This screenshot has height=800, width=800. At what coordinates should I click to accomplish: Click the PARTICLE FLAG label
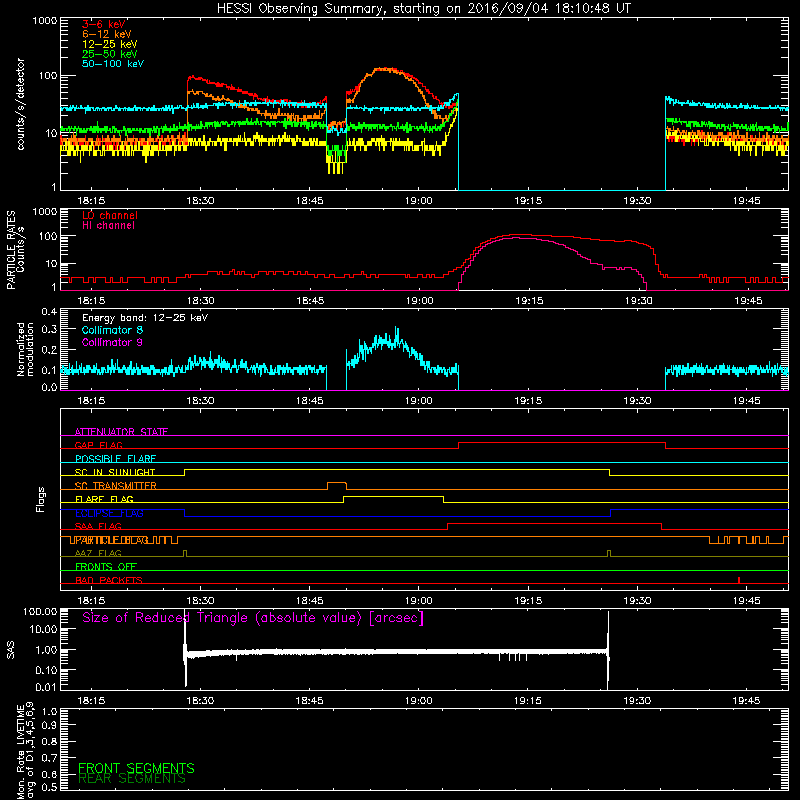coord(111,540)
